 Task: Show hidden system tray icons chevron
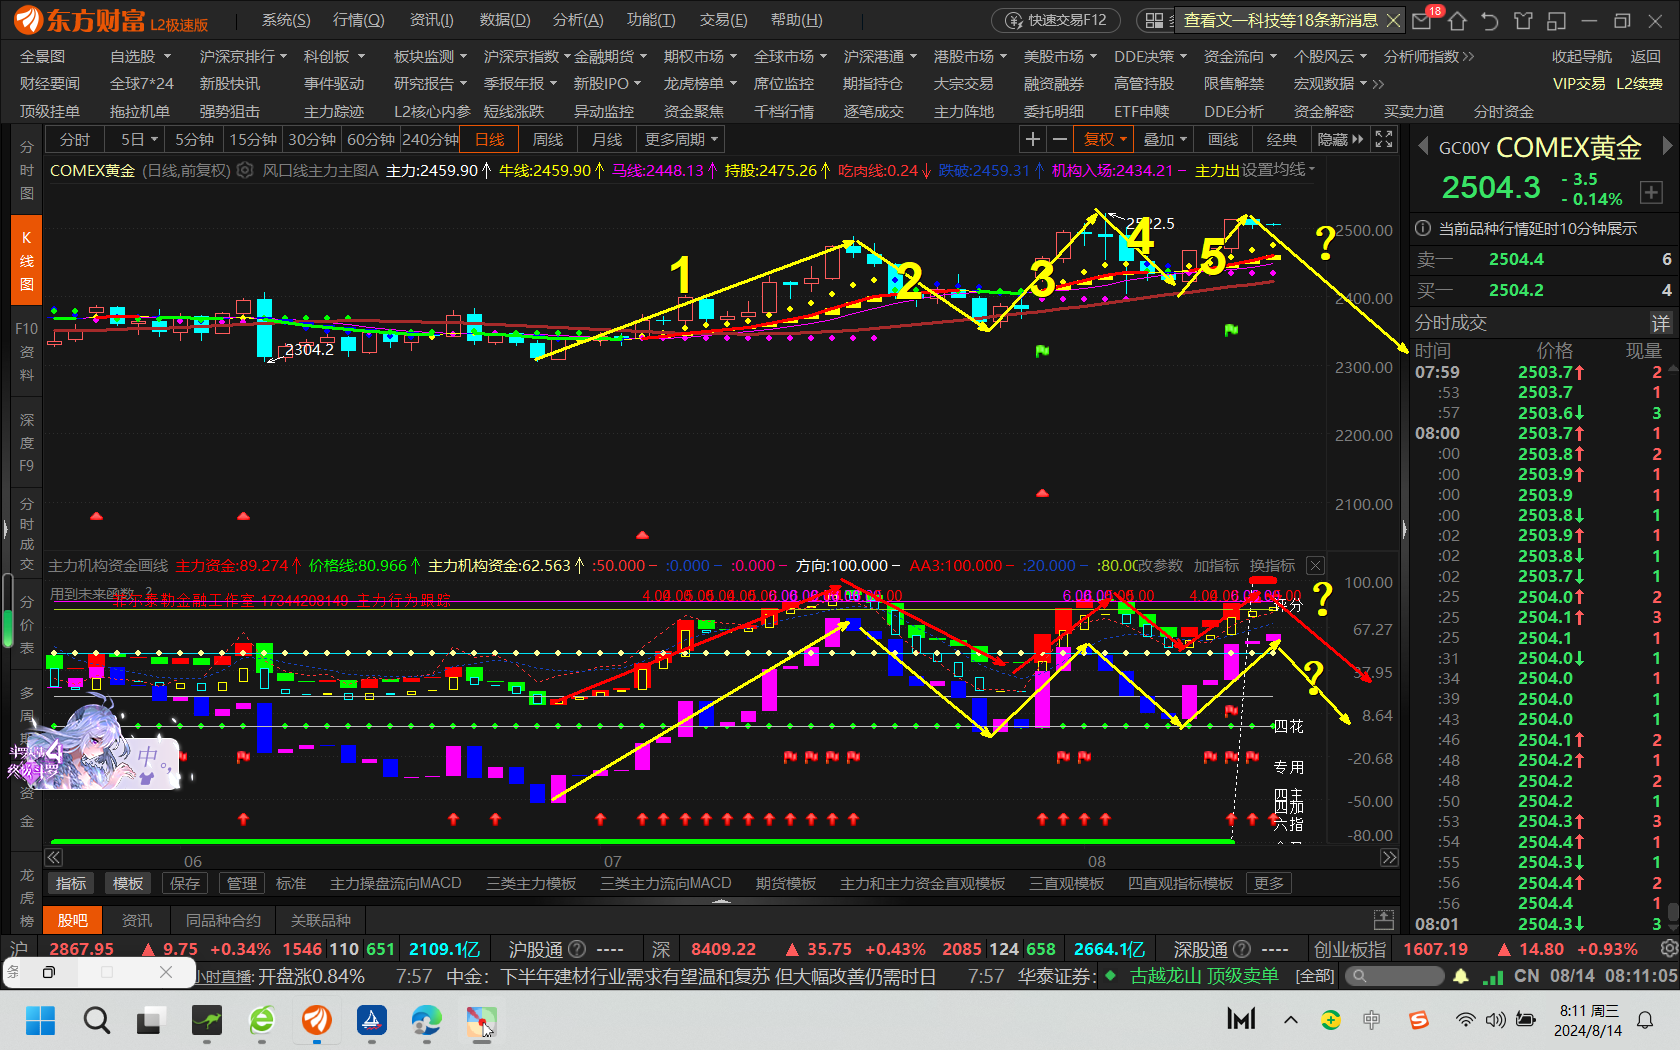(1291, 1021)
